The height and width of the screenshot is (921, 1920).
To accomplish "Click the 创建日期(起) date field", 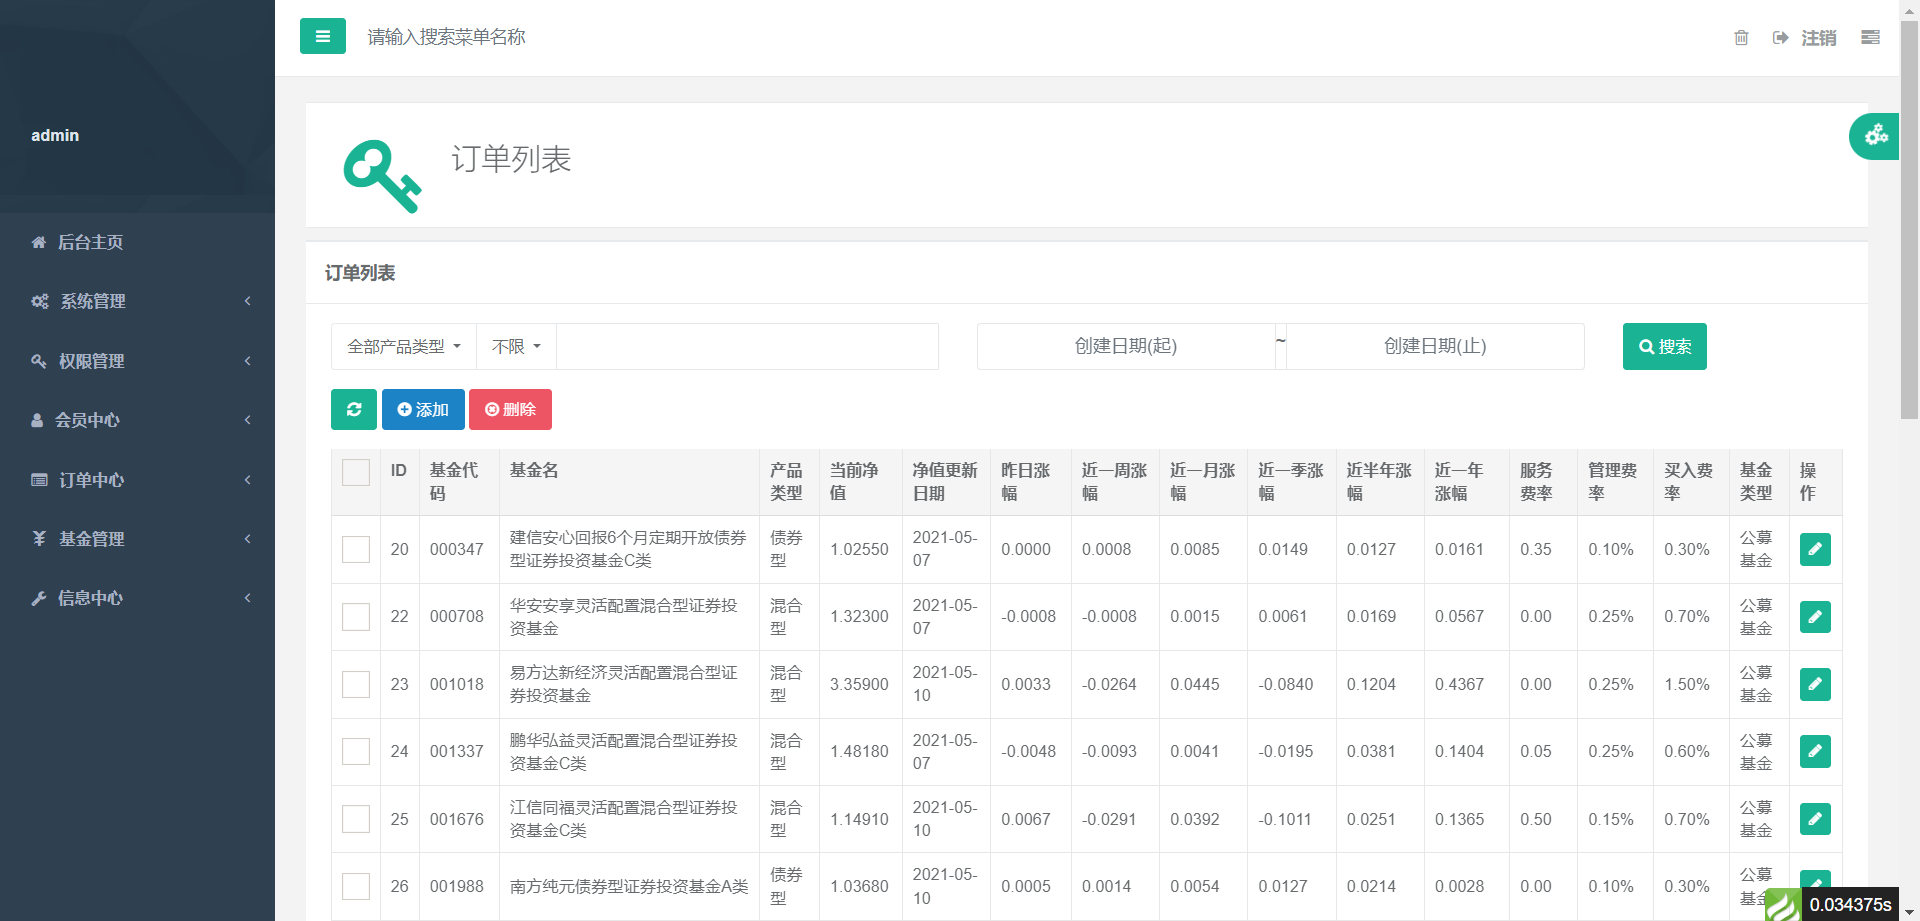I will point(1125,347).
